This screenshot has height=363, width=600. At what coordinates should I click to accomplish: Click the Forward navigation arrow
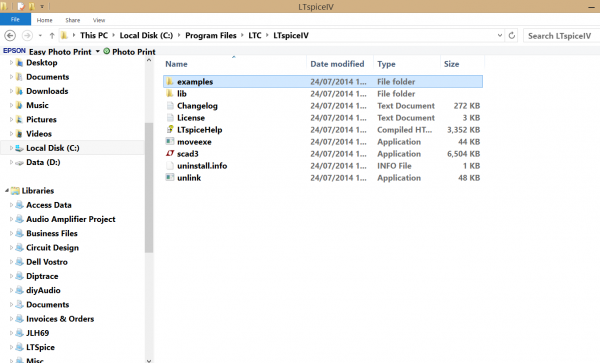coord(27,36)
